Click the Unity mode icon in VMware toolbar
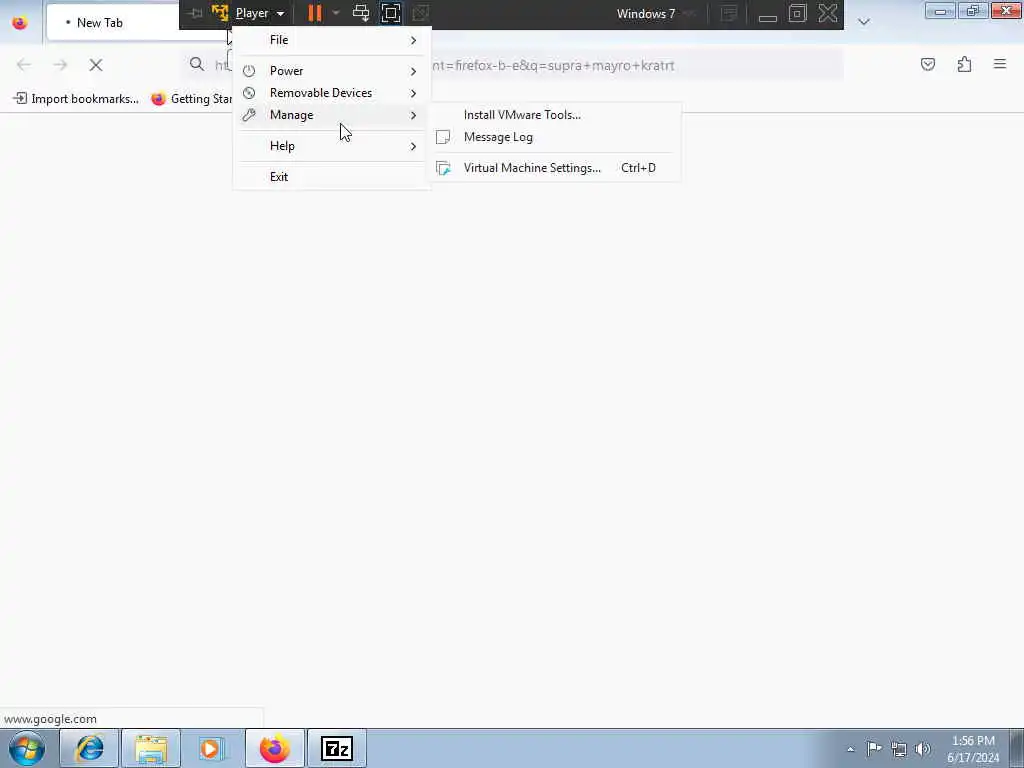Screen dimensions: 1024x768 point(421,13)
